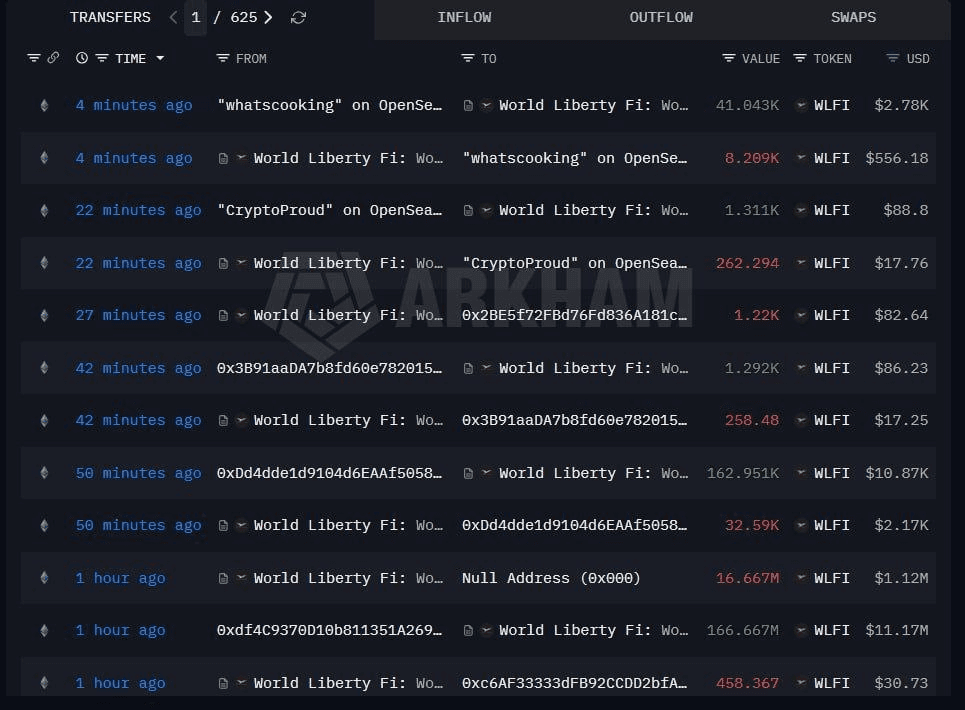Viewport: 965px width, 710px height.
Task: Click Ethereum icon in $2.78K row
Action: (x=44, y=105)
